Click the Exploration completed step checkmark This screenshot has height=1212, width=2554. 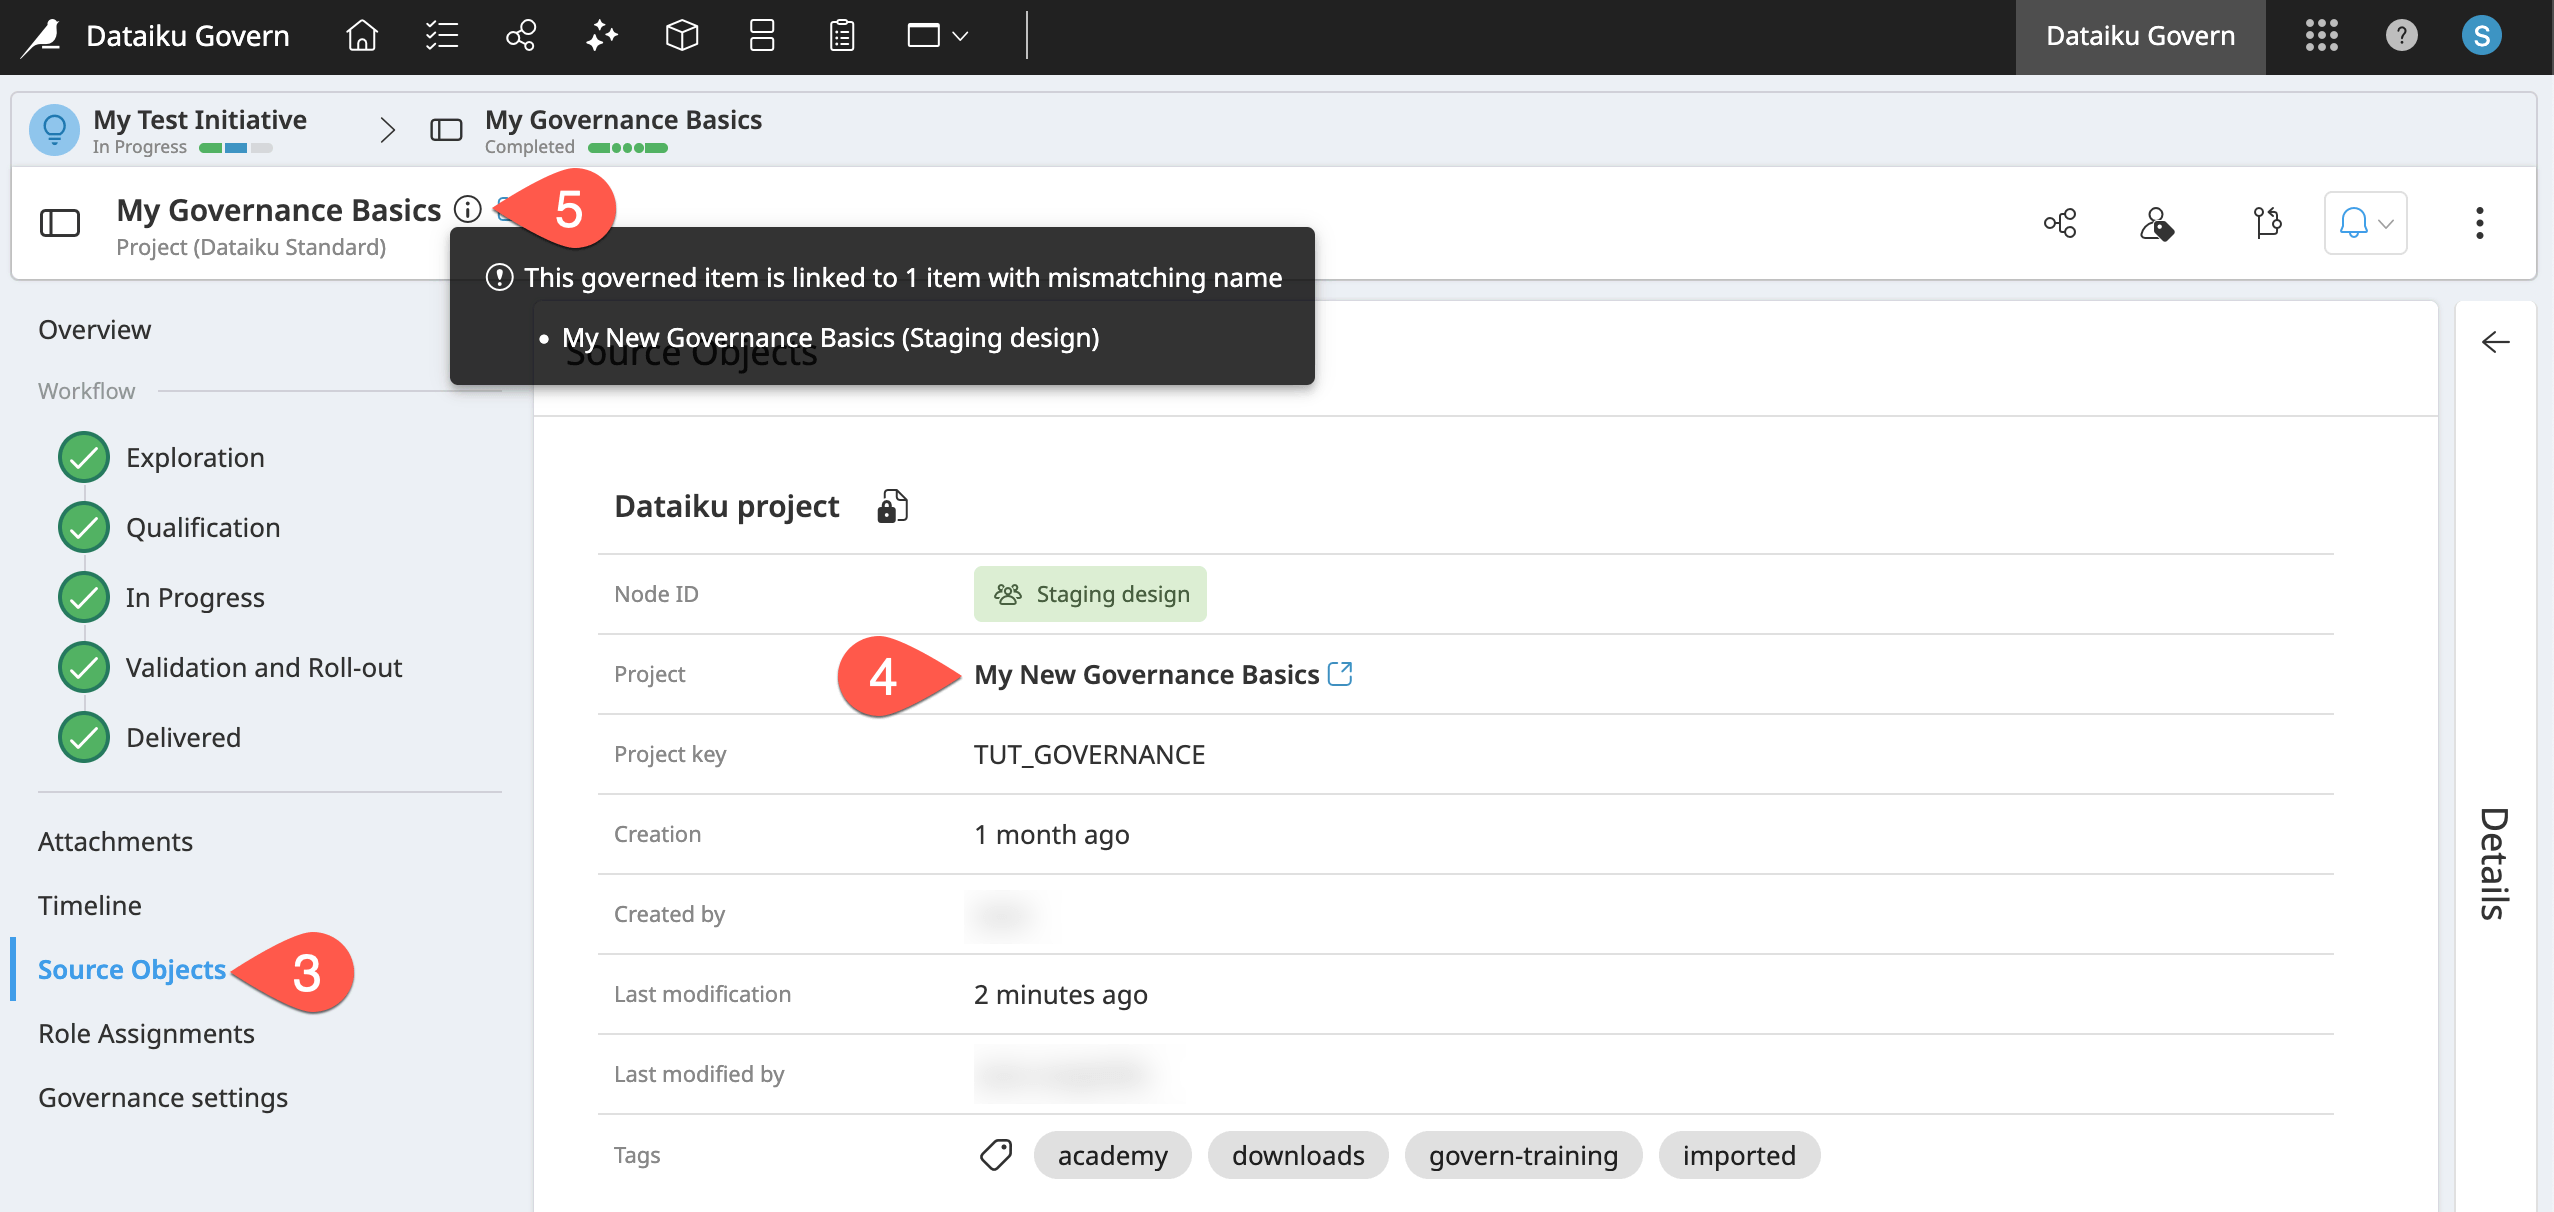pos(84,457)
